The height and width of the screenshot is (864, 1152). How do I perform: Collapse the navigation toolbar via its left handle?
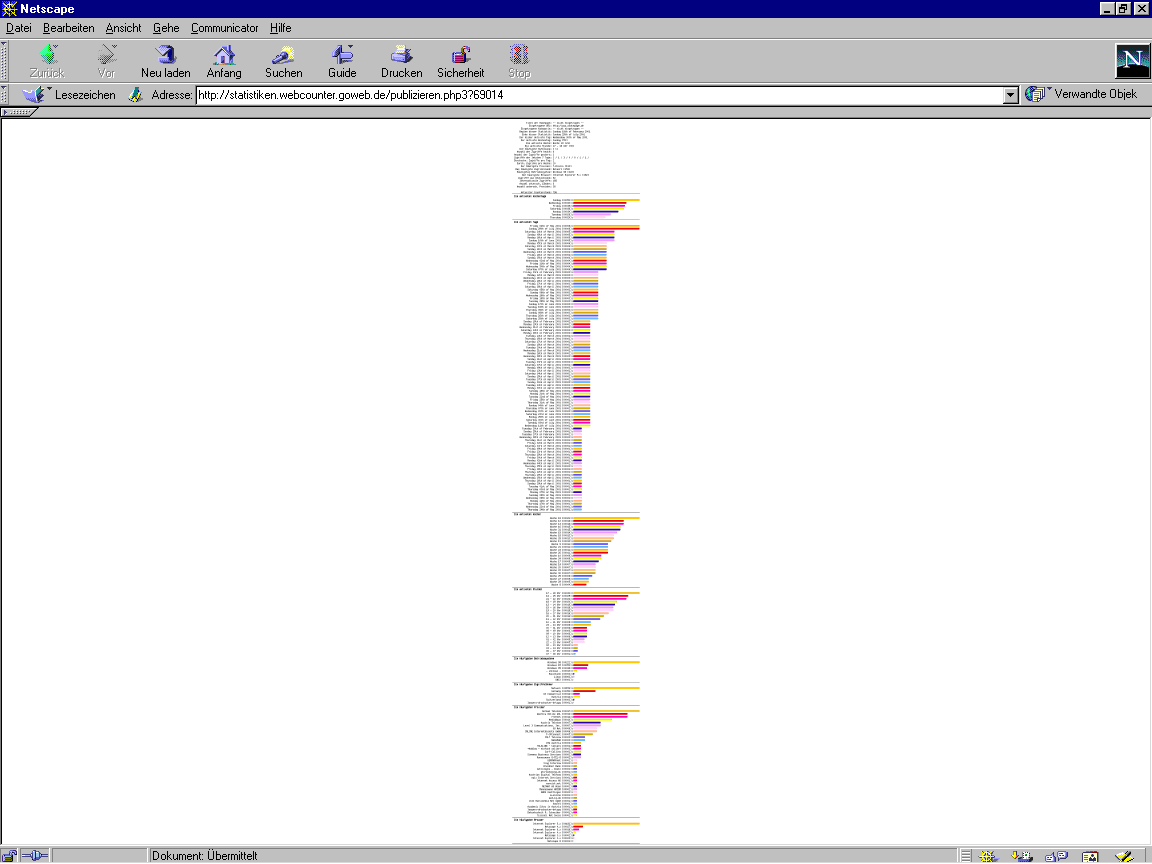tap(4, 61)
